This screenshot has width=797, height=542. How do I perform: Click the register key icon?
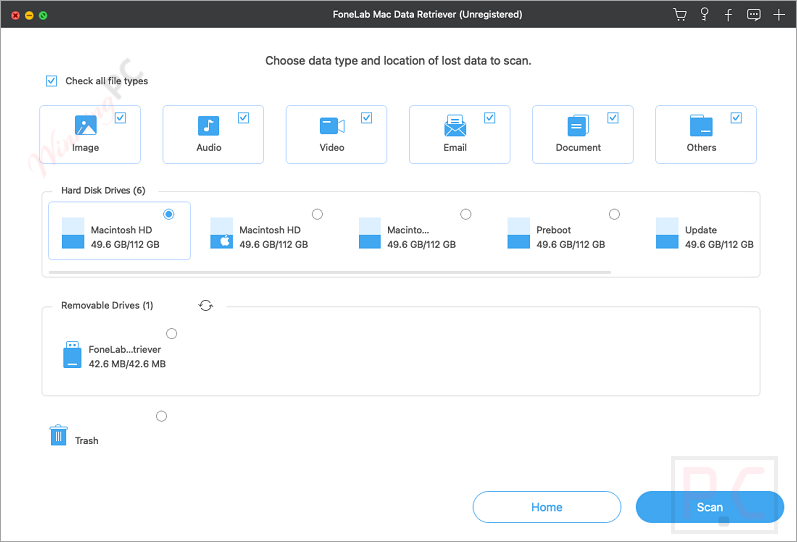pos(704,14)
